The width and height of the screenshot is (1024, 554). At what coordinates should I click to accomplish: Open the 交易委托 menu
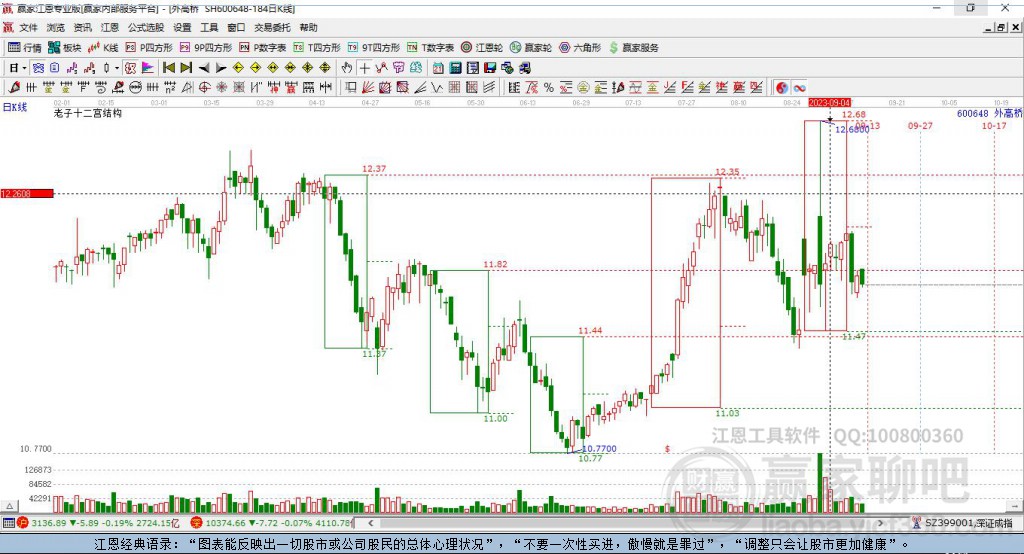click(272, 27)
